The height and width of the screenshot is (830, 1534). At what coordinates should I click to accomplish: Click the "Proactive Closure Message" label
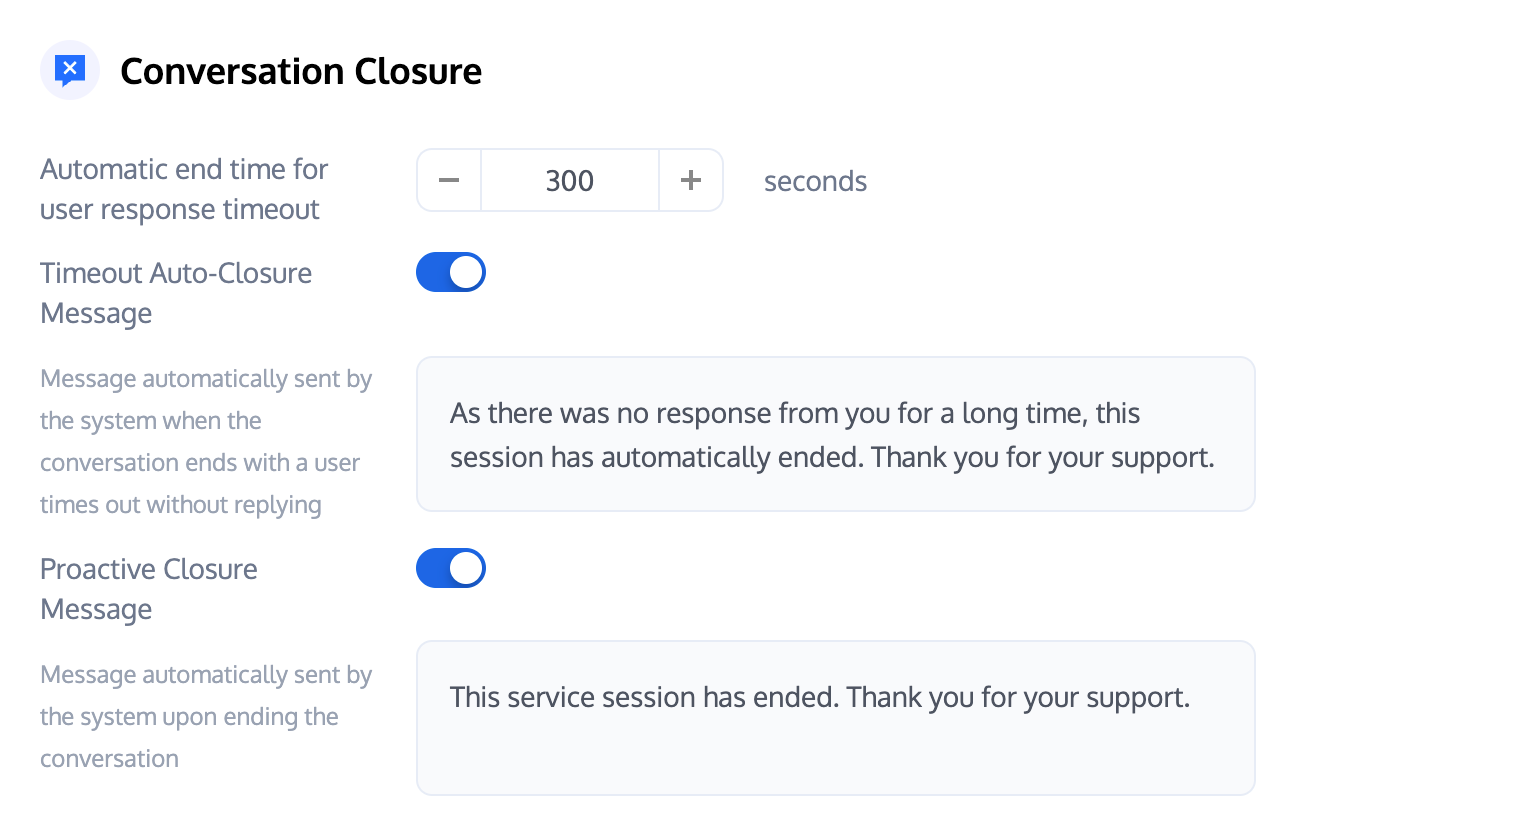(149, 589)
